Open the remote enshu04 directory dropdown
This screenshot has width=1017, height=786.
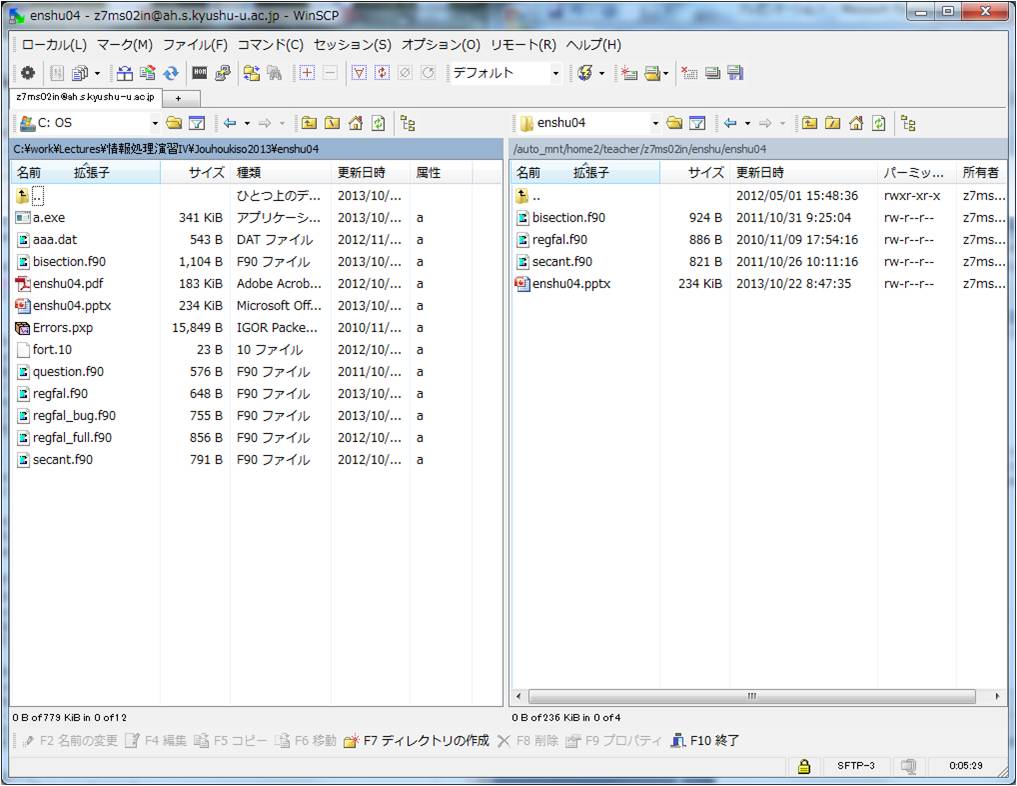pyautogui.click(x=656, y=123)
